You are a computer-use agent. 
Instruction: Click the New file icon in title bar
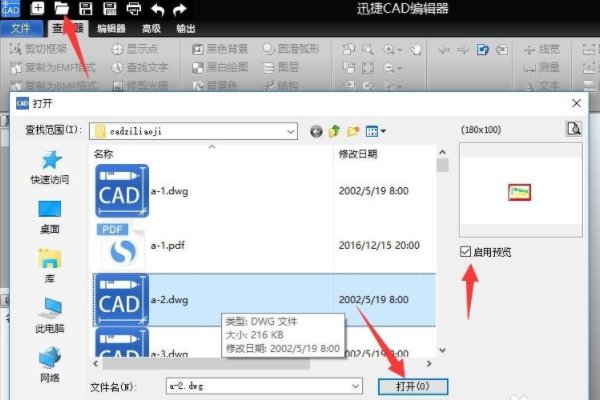point(37,8)
